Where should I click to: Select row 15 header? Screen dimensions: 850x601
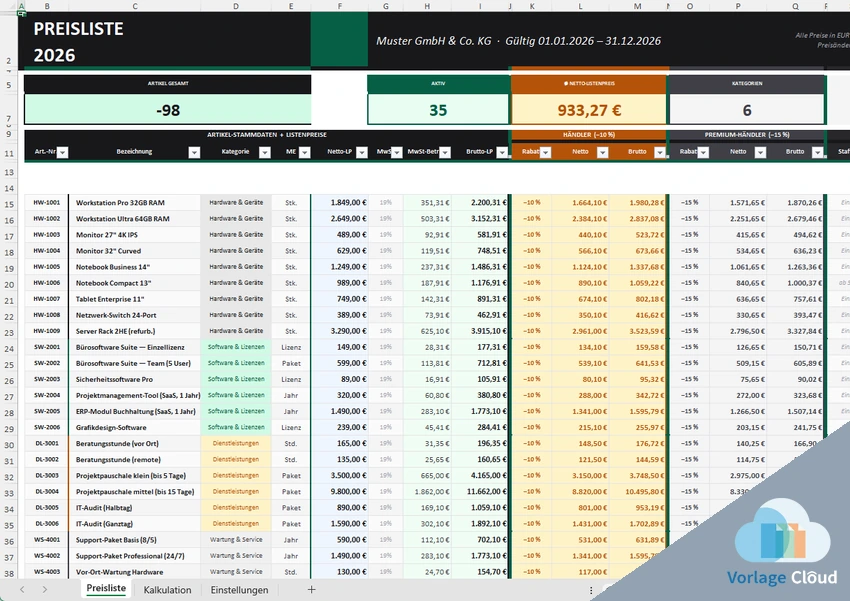point(9,204)
